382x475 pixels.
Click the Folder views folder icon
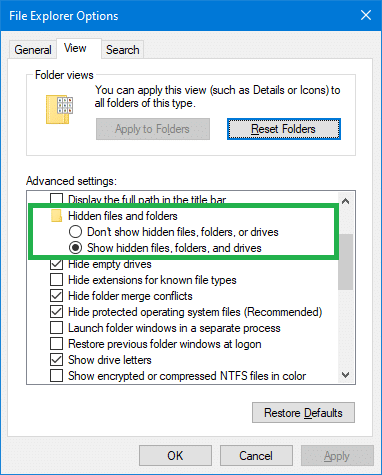click(x=59, y=110)
